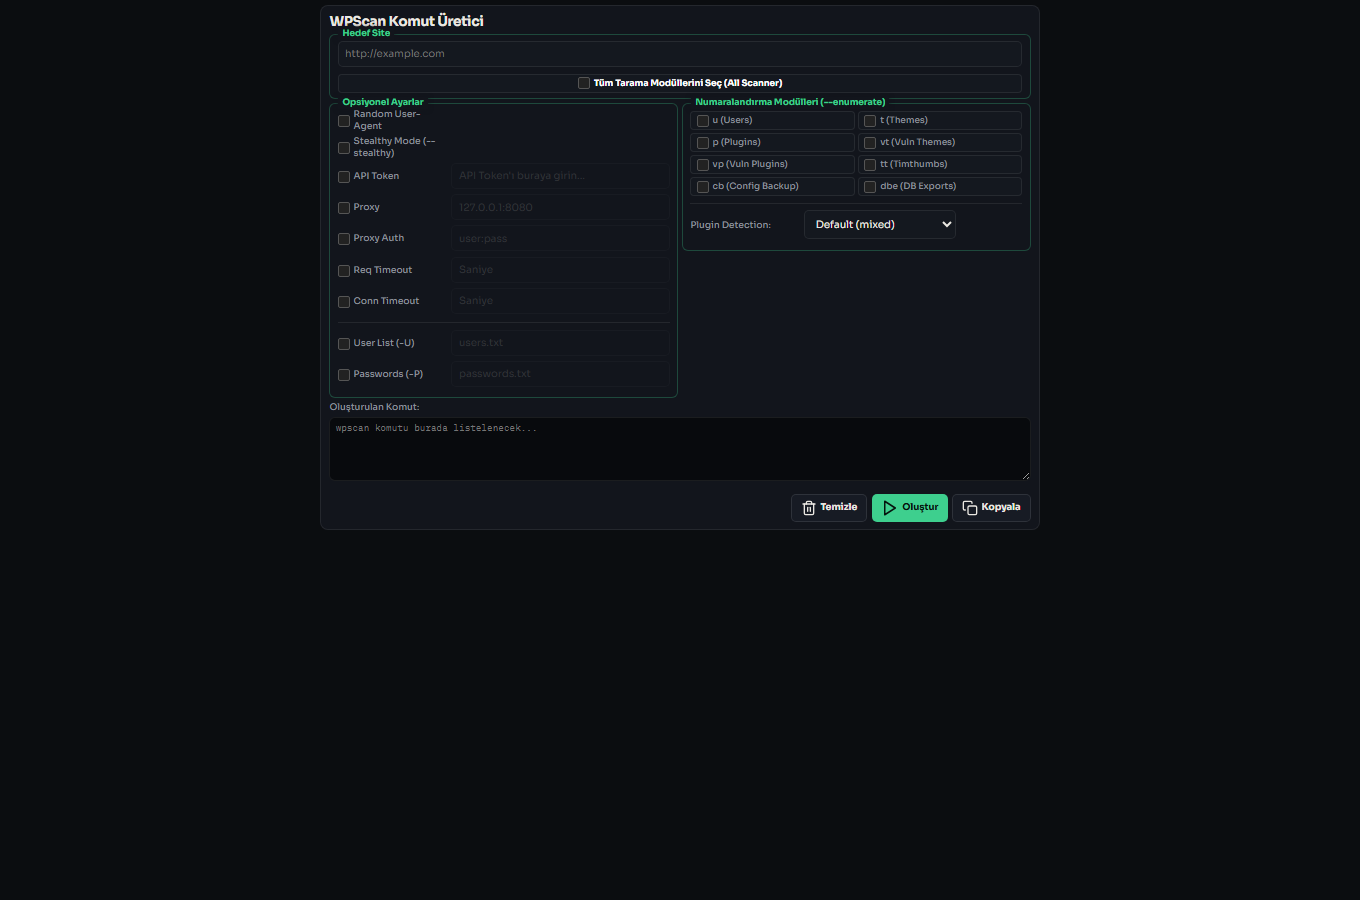Screen dimensions: 1360x900
Task: Click the WPScan Komut Üretici title
Action: 406,21
